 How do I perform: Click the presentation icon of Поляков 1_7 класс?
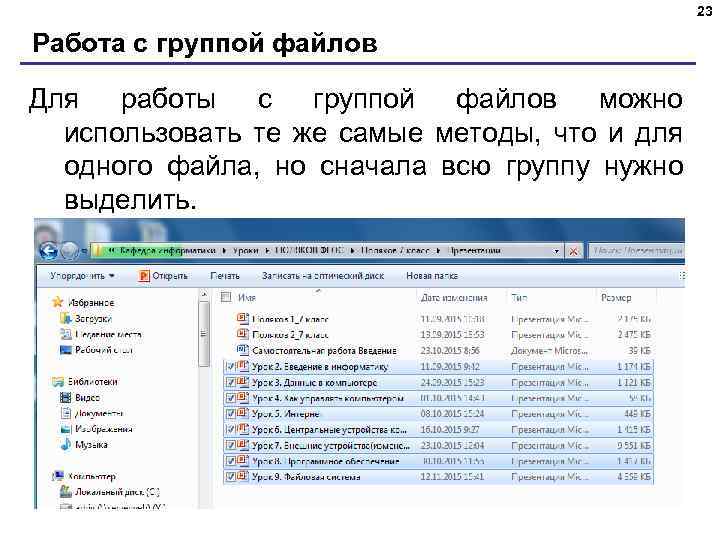[x=242, y=318]
